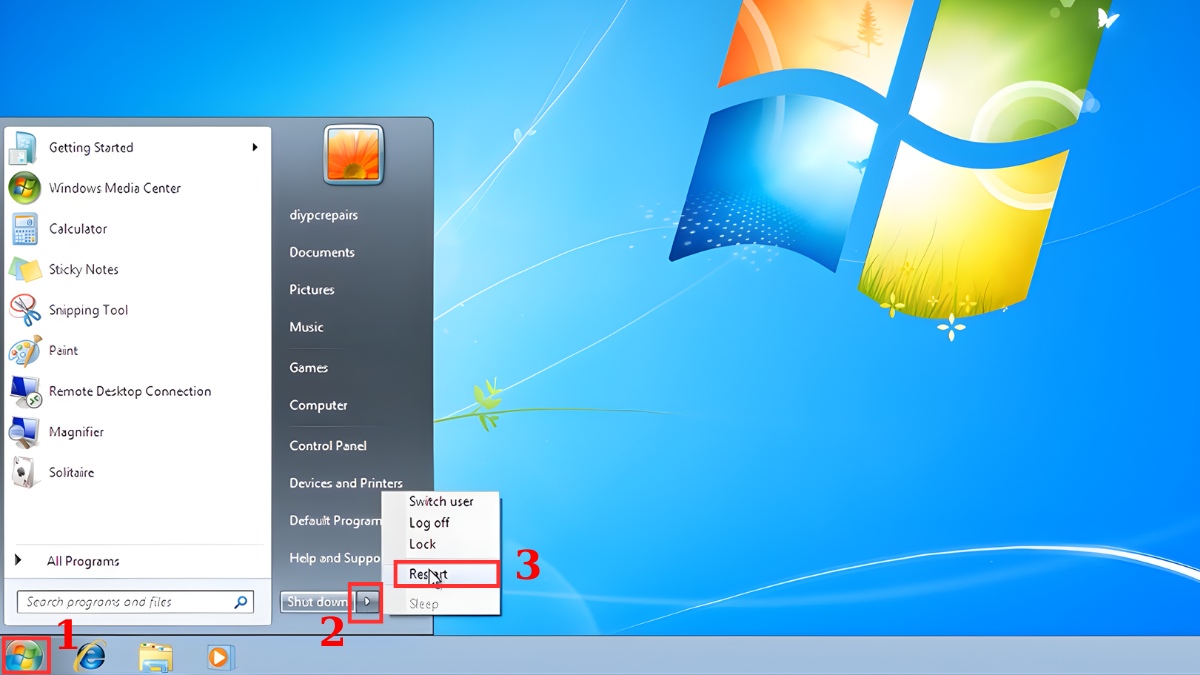
Task: Launch Internet Explorer from the taskbar
Action: click(90, 657)
